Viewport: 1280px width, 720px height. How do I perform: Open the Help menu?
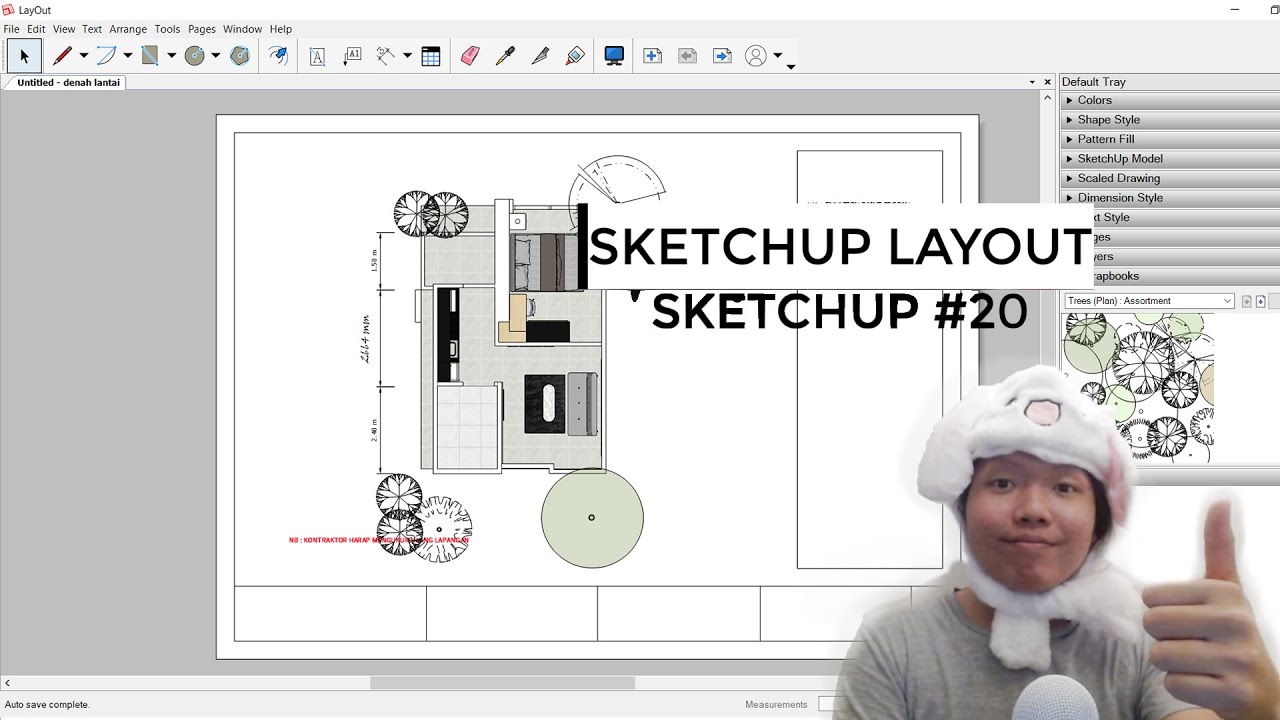281,29
